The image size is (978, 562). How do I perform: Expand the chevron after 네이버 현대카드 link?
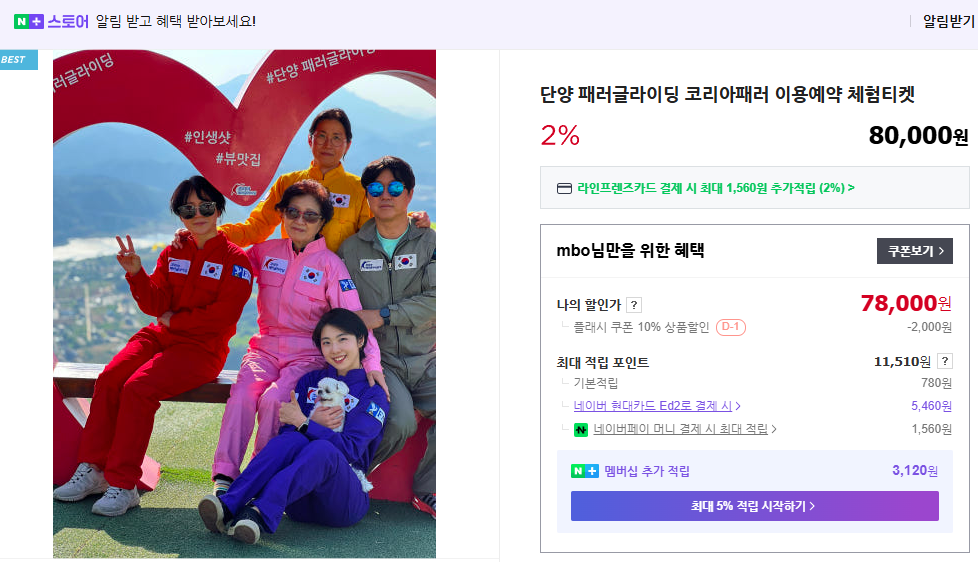[738, 406]
